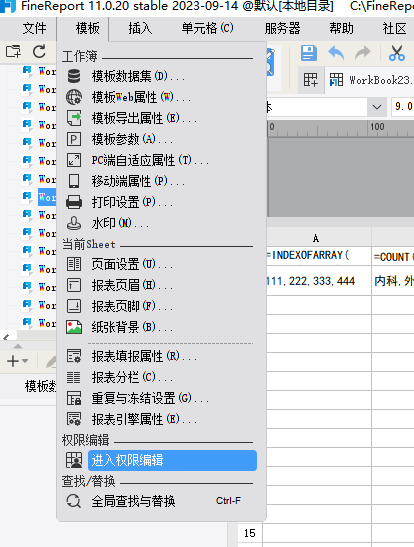Click the undo arrow icon

pos(336,53)
